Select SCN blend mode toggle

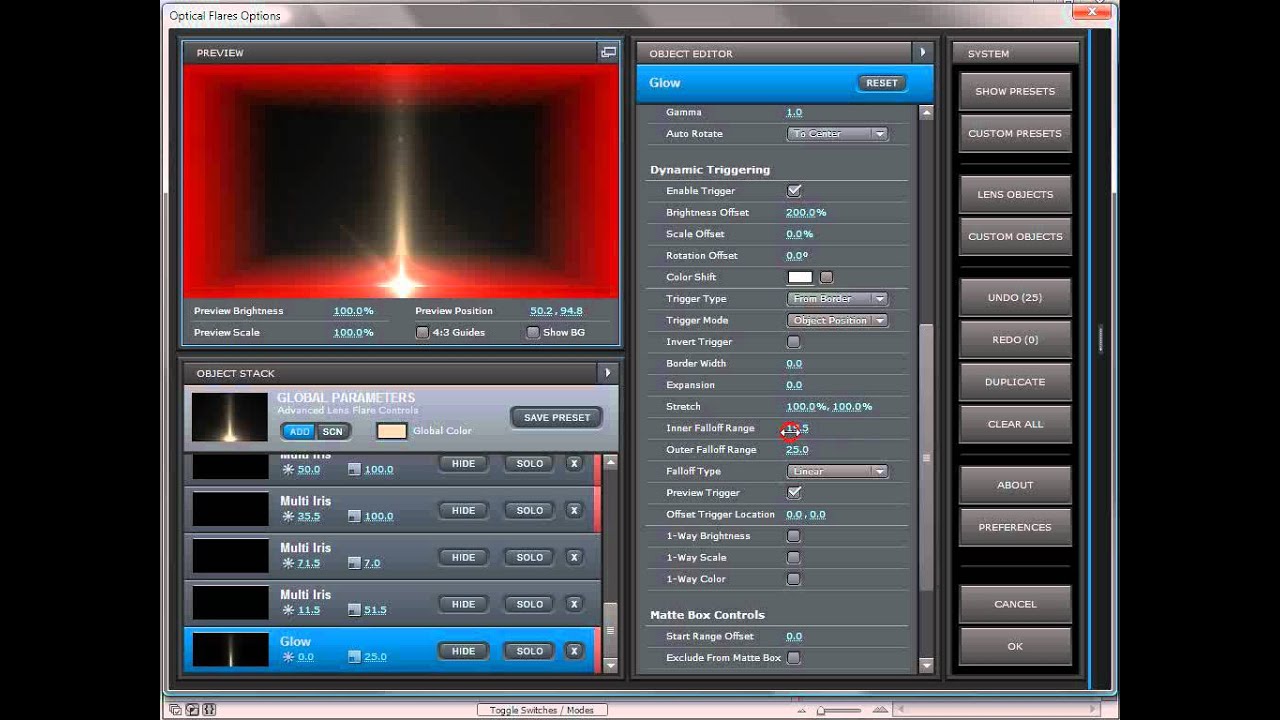pos(333,432)
